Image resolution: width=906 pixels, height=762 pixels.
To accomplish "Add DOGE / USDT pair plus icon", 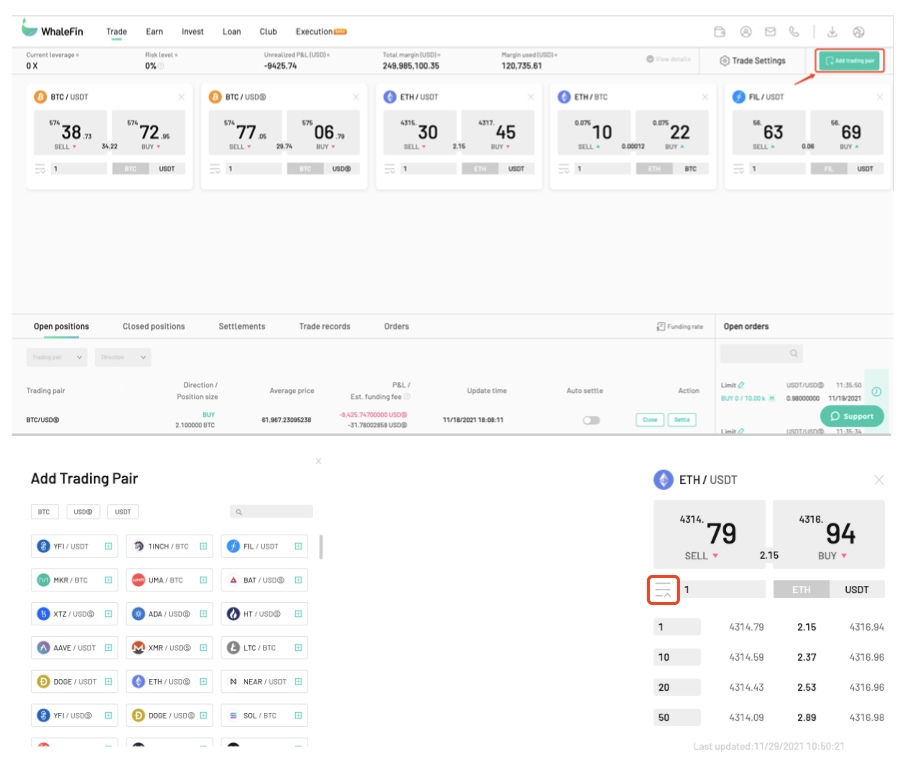I will (108, 682).
